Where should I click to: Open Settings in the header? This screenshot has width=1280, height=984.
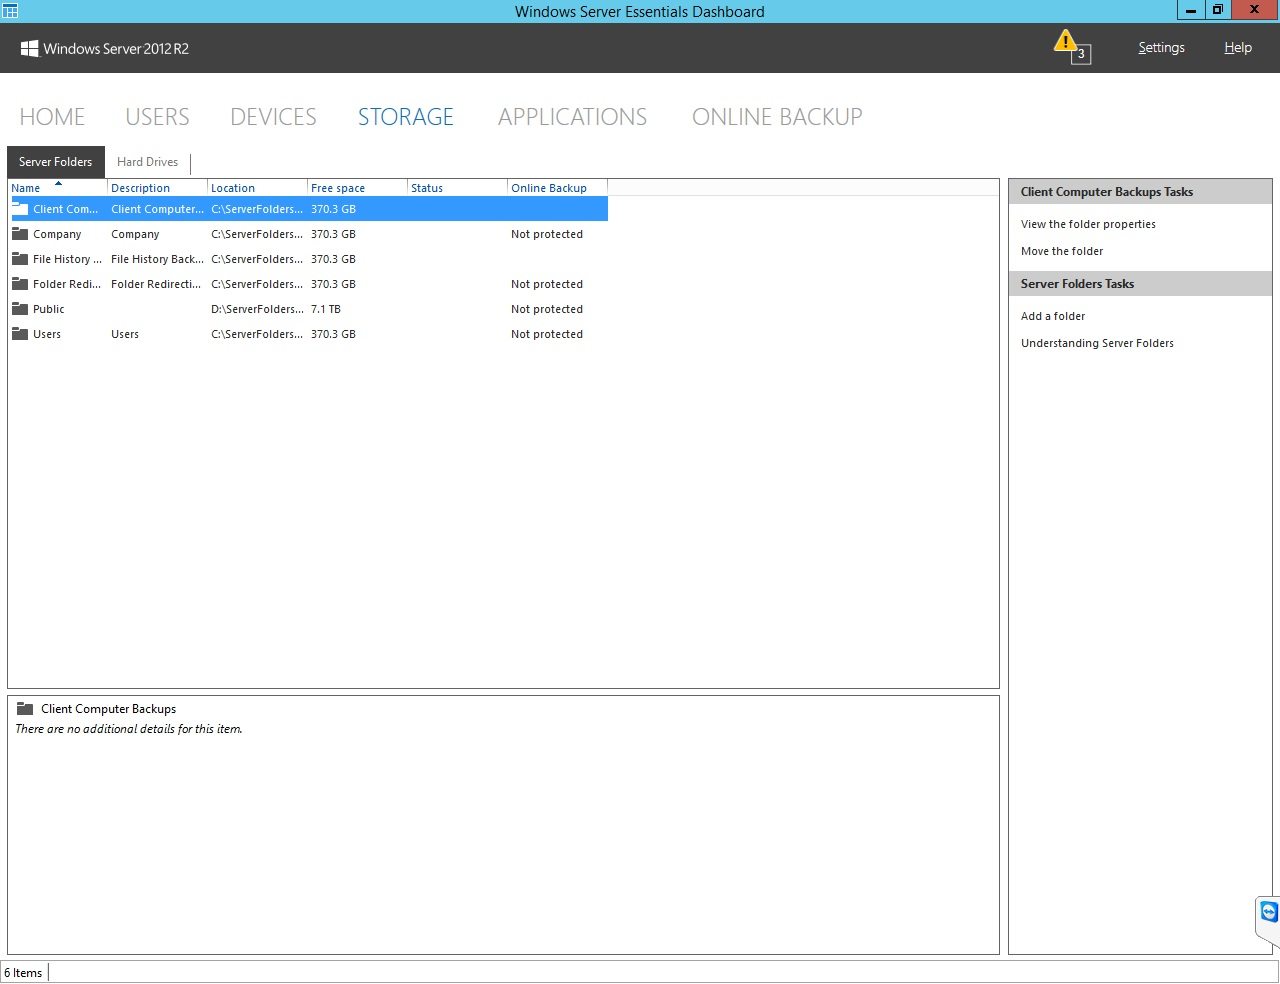[1161, 48]
